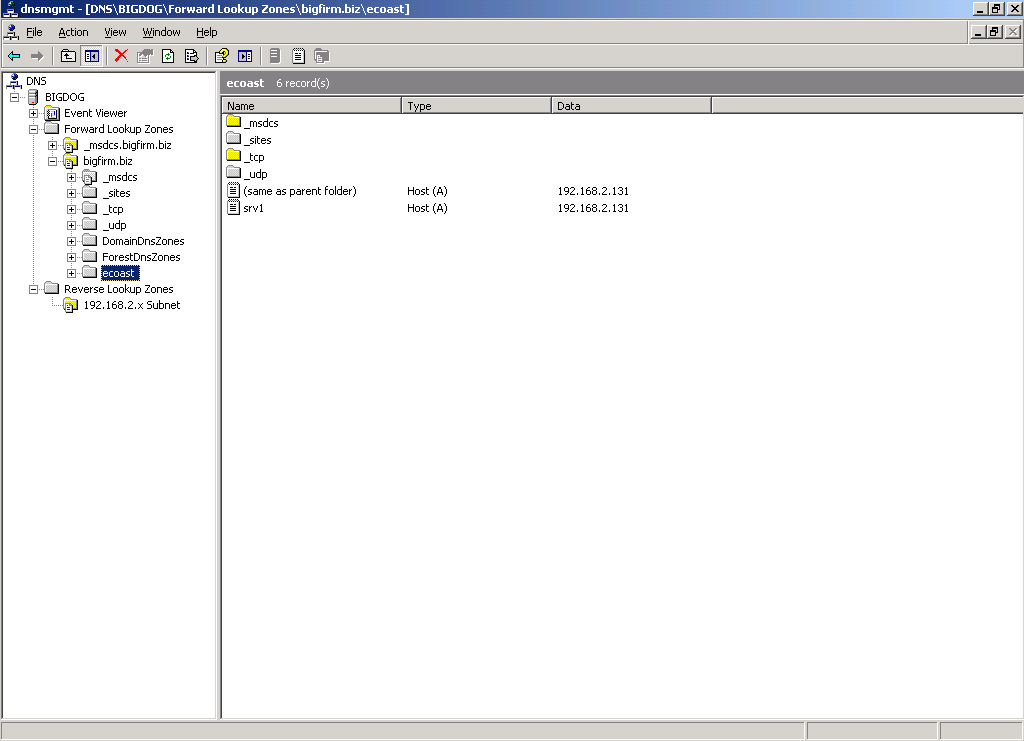Click the (same as parent folder) record icon
This screenshot has height=741, width=1024.
pyautogui.click(x=233, y=191)
